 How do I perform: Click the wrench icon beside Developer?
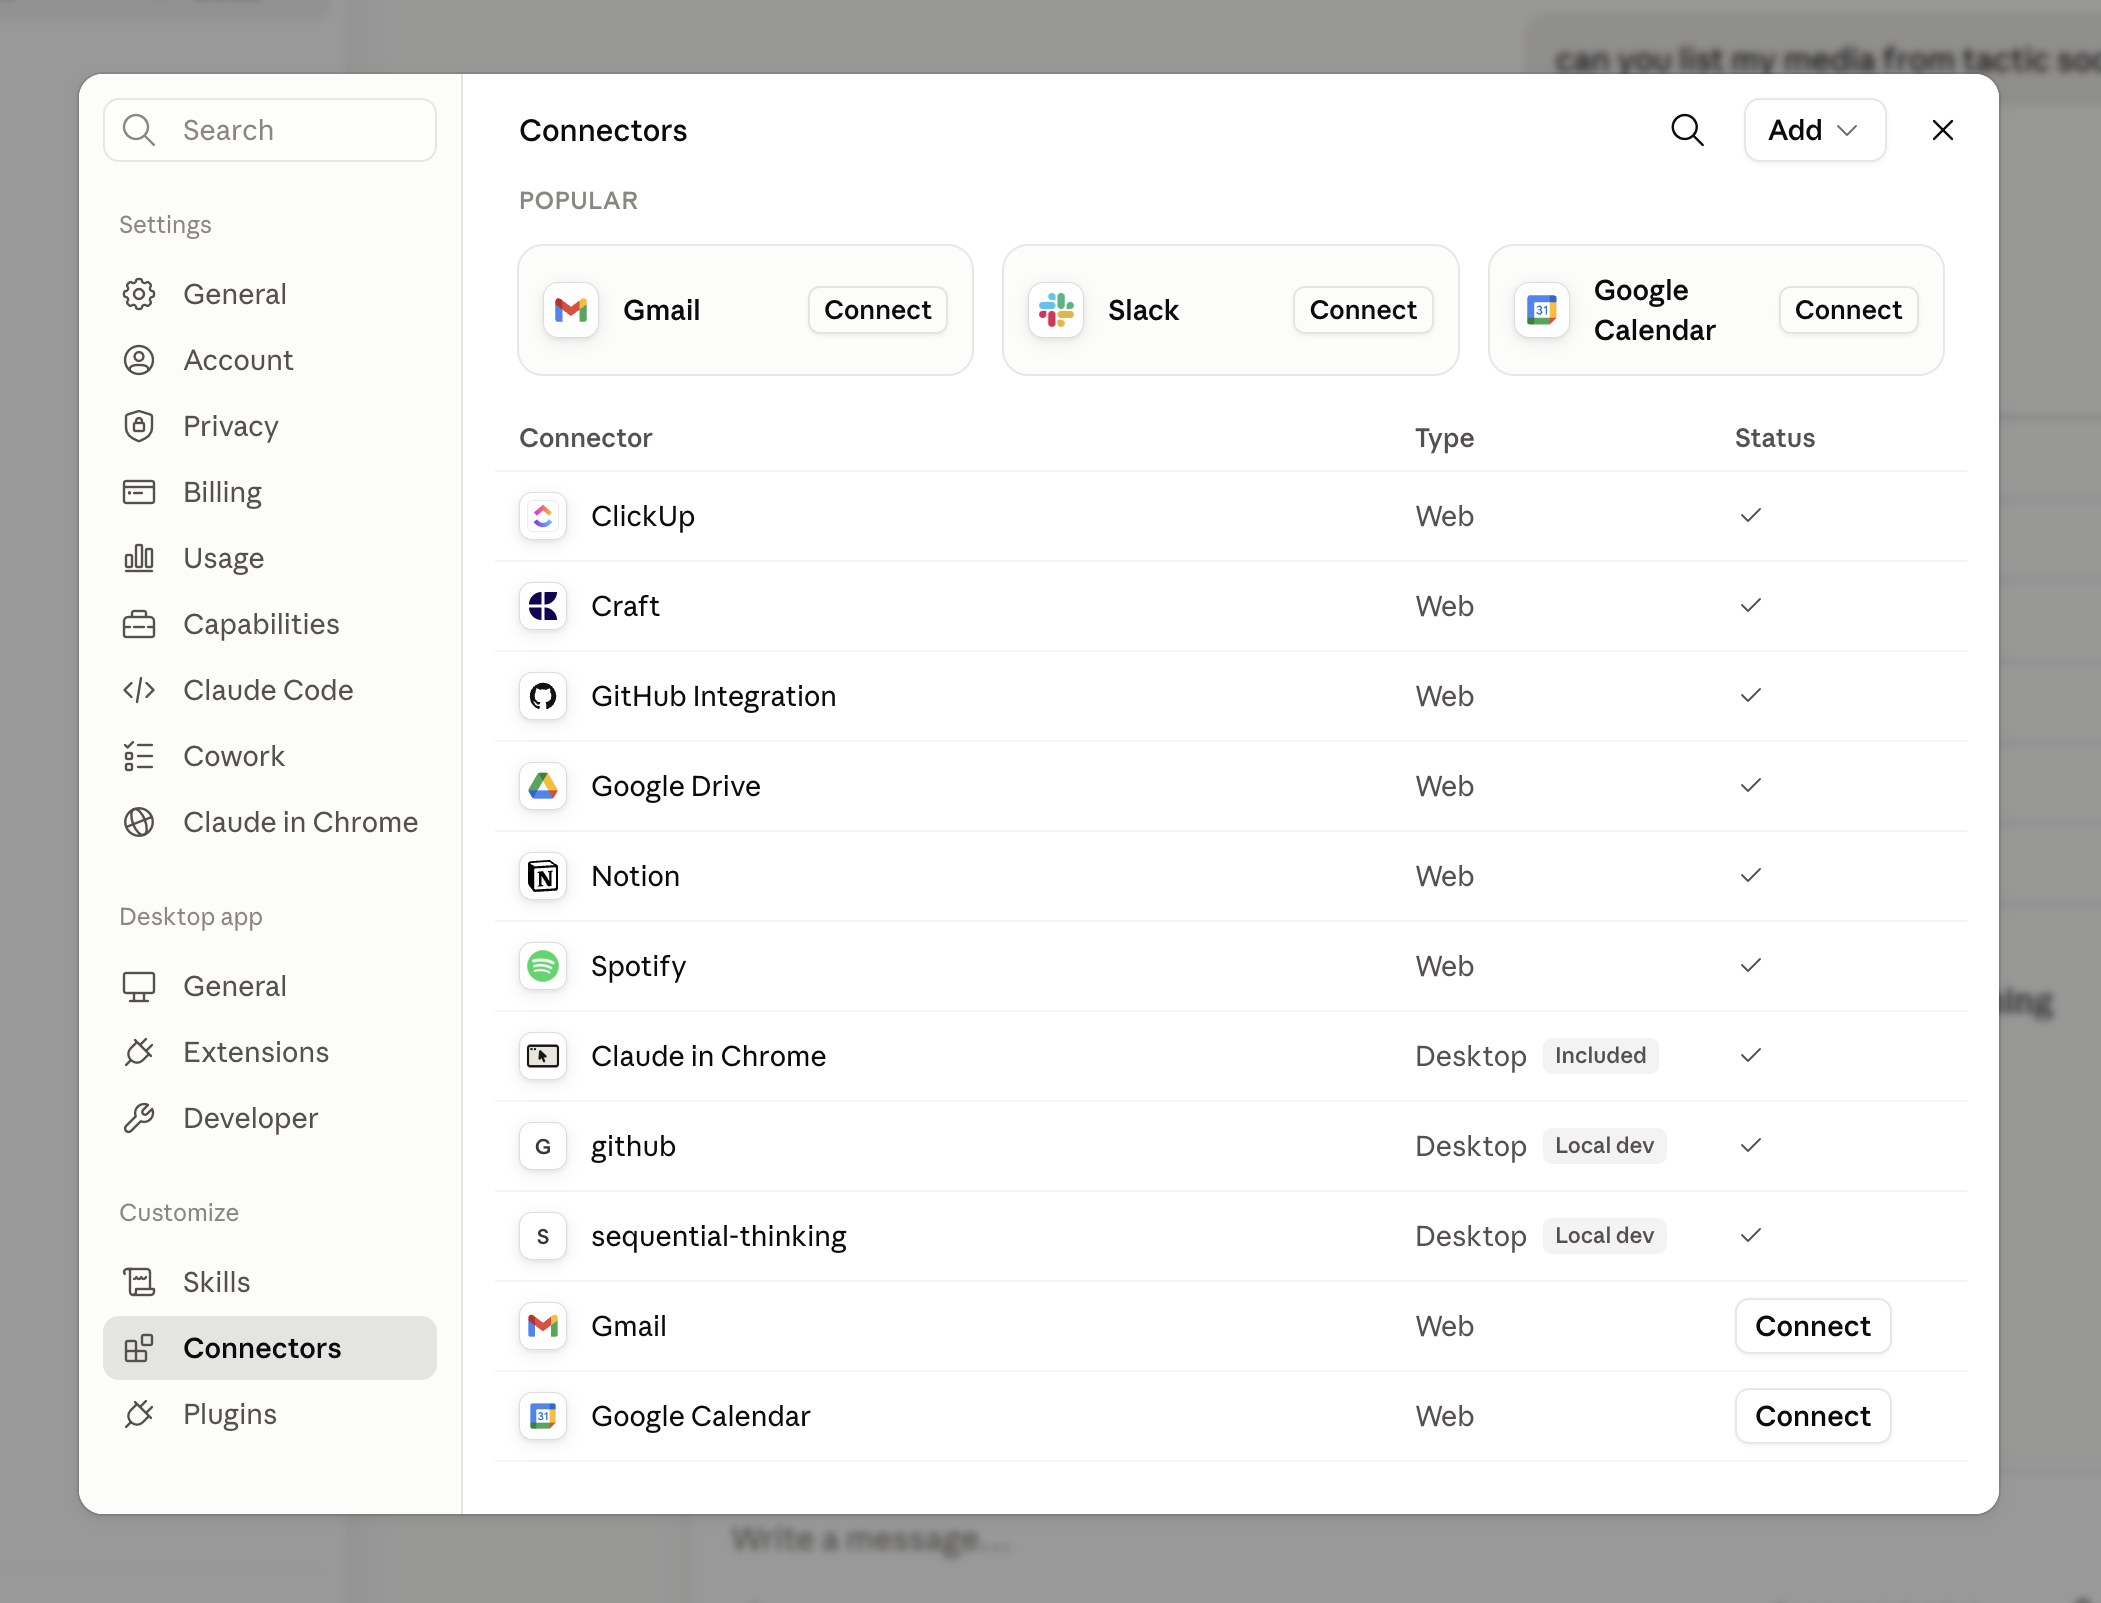tap(139, 1118)
